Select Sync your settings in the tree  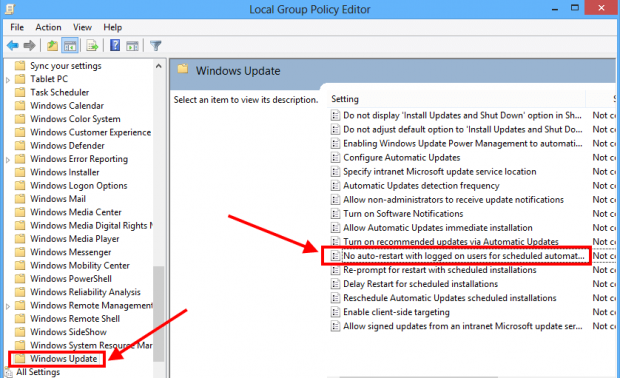point(66,66)
